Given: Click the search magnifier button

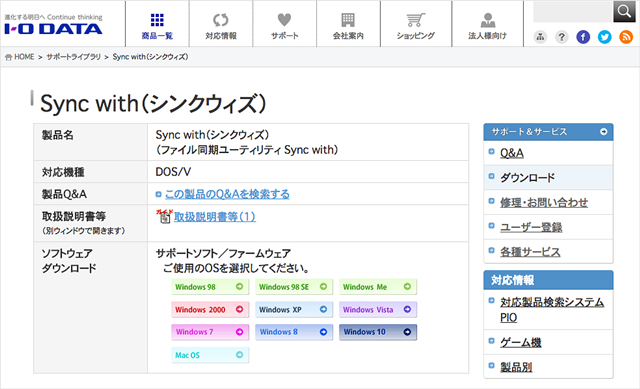Looking at the screenshot, I should point(624,11).
